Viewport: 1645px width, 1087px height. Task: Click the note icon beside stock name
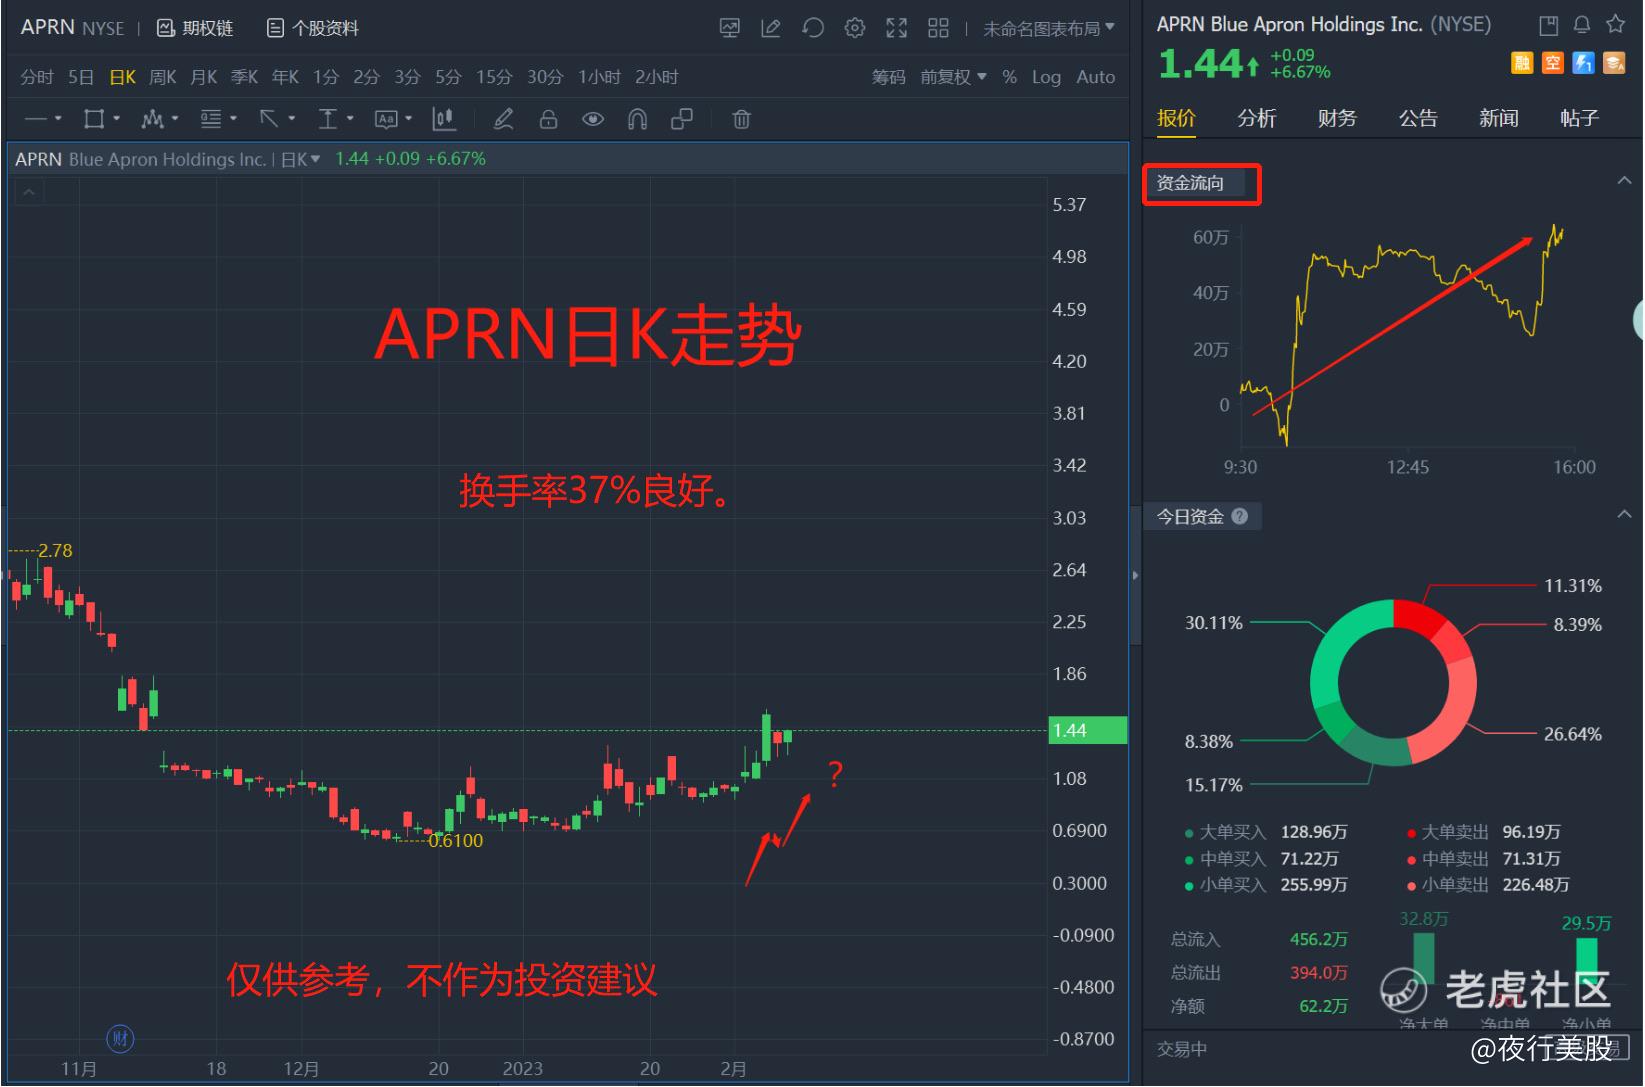click(1548, 25)
